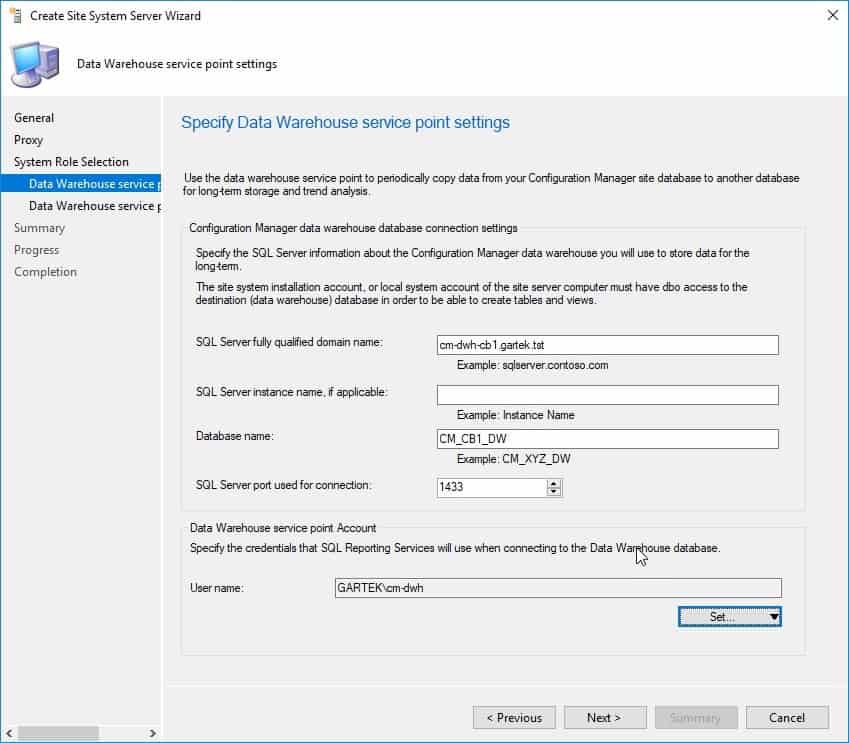Open System Role Selection step
Viewport: 849px width, 743px height.
pos(71,162)
